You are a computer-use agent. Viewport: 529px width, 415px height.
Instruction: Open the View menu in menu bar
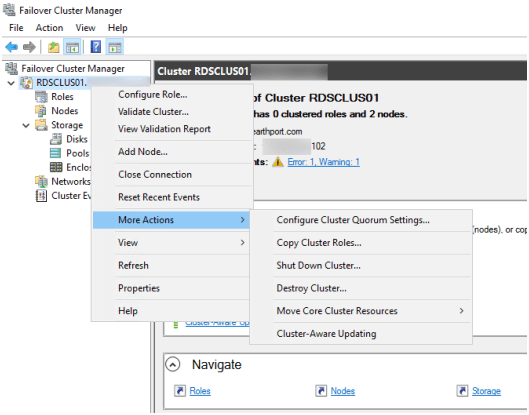pyautogui.click(x=85, y=28)
